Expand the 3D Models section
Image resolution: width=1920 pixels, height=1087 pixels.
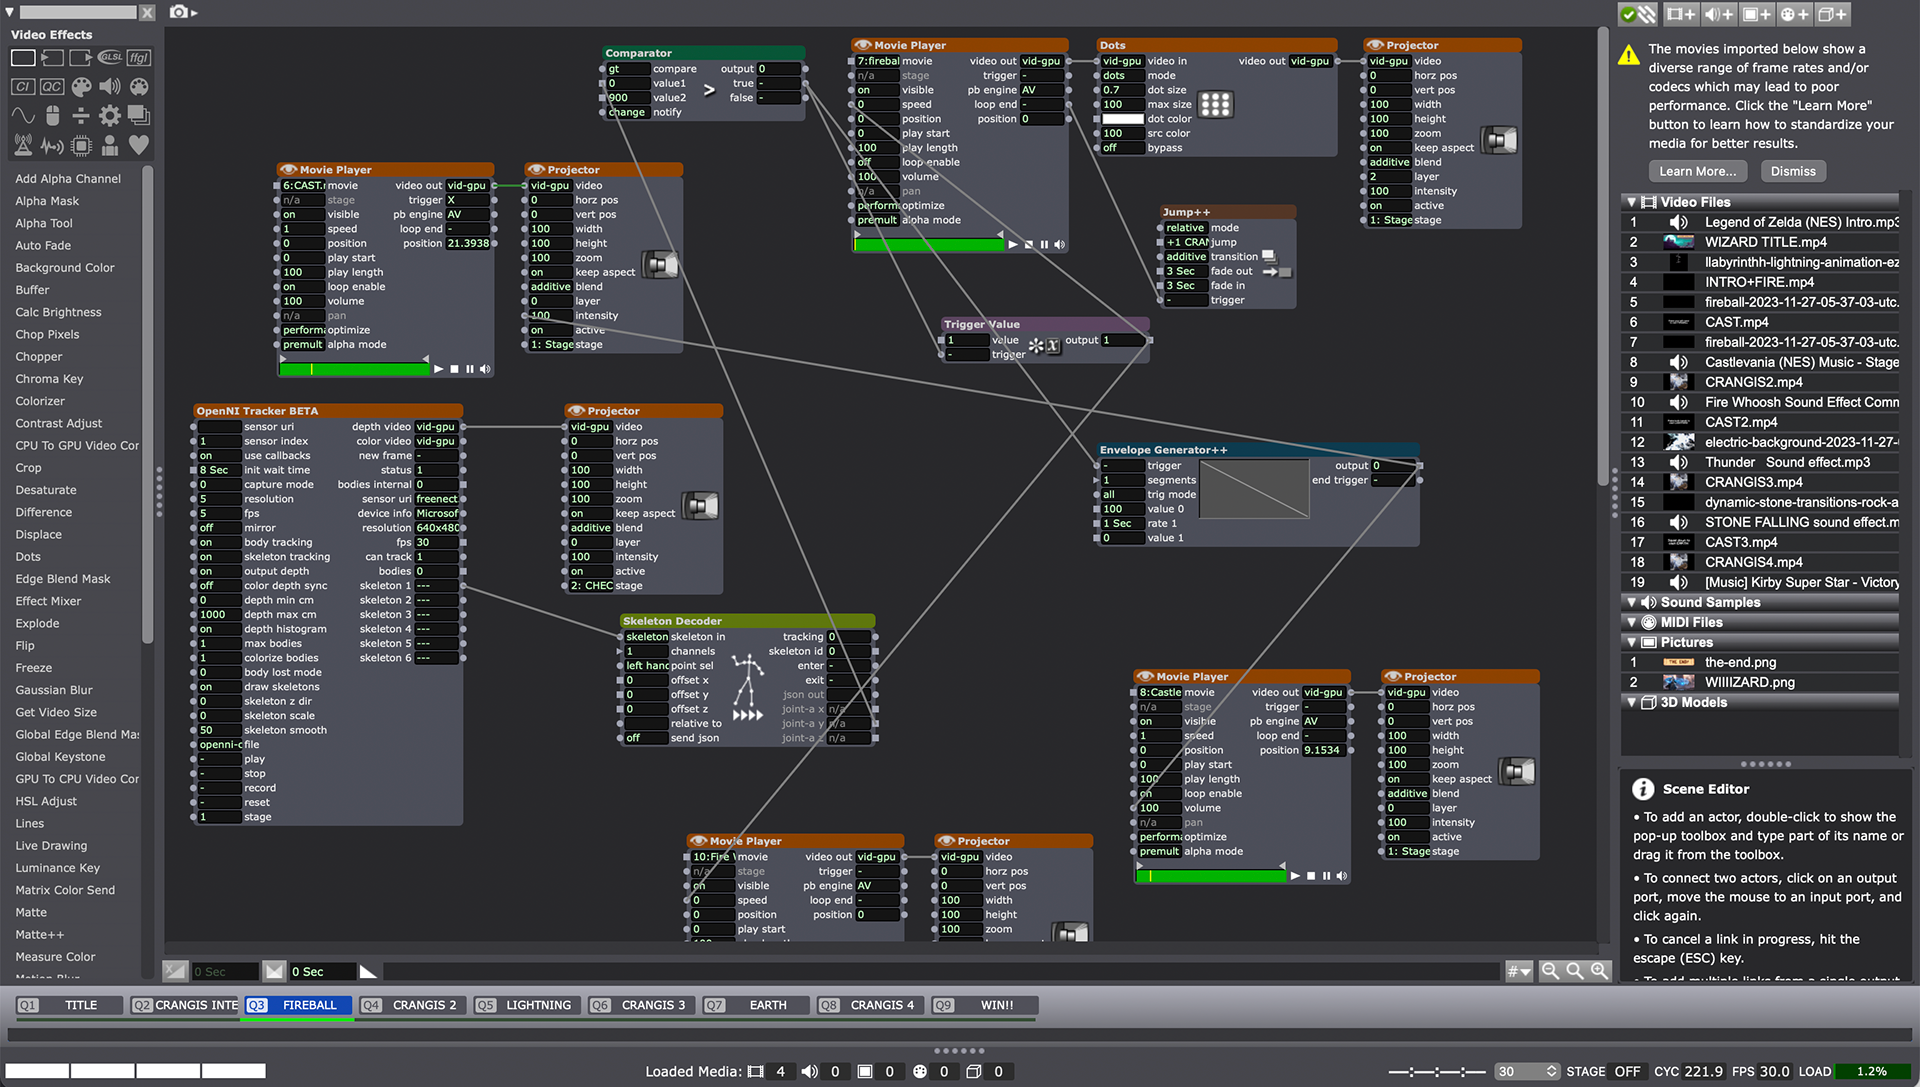[x=1631, y=702]
